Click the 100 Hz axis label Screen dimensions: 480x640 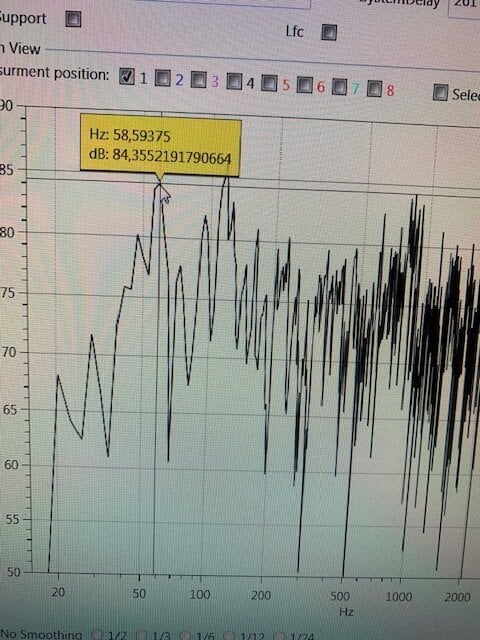click(200, 594)
